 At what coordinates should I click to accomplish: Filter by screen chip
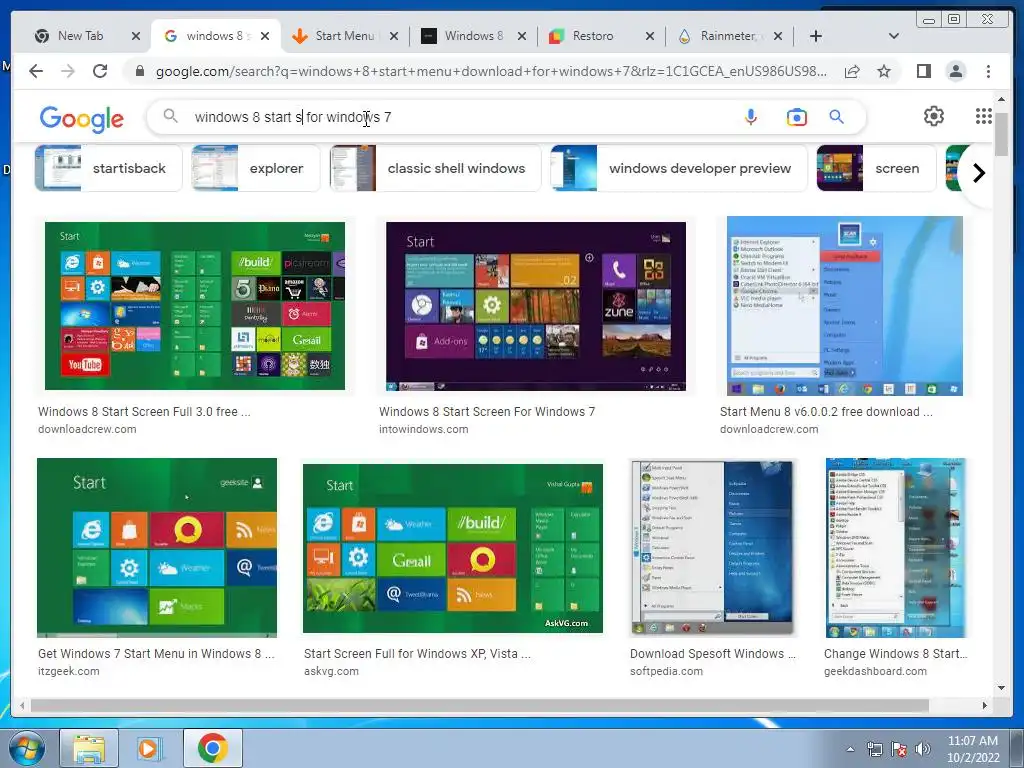(876, 168)
